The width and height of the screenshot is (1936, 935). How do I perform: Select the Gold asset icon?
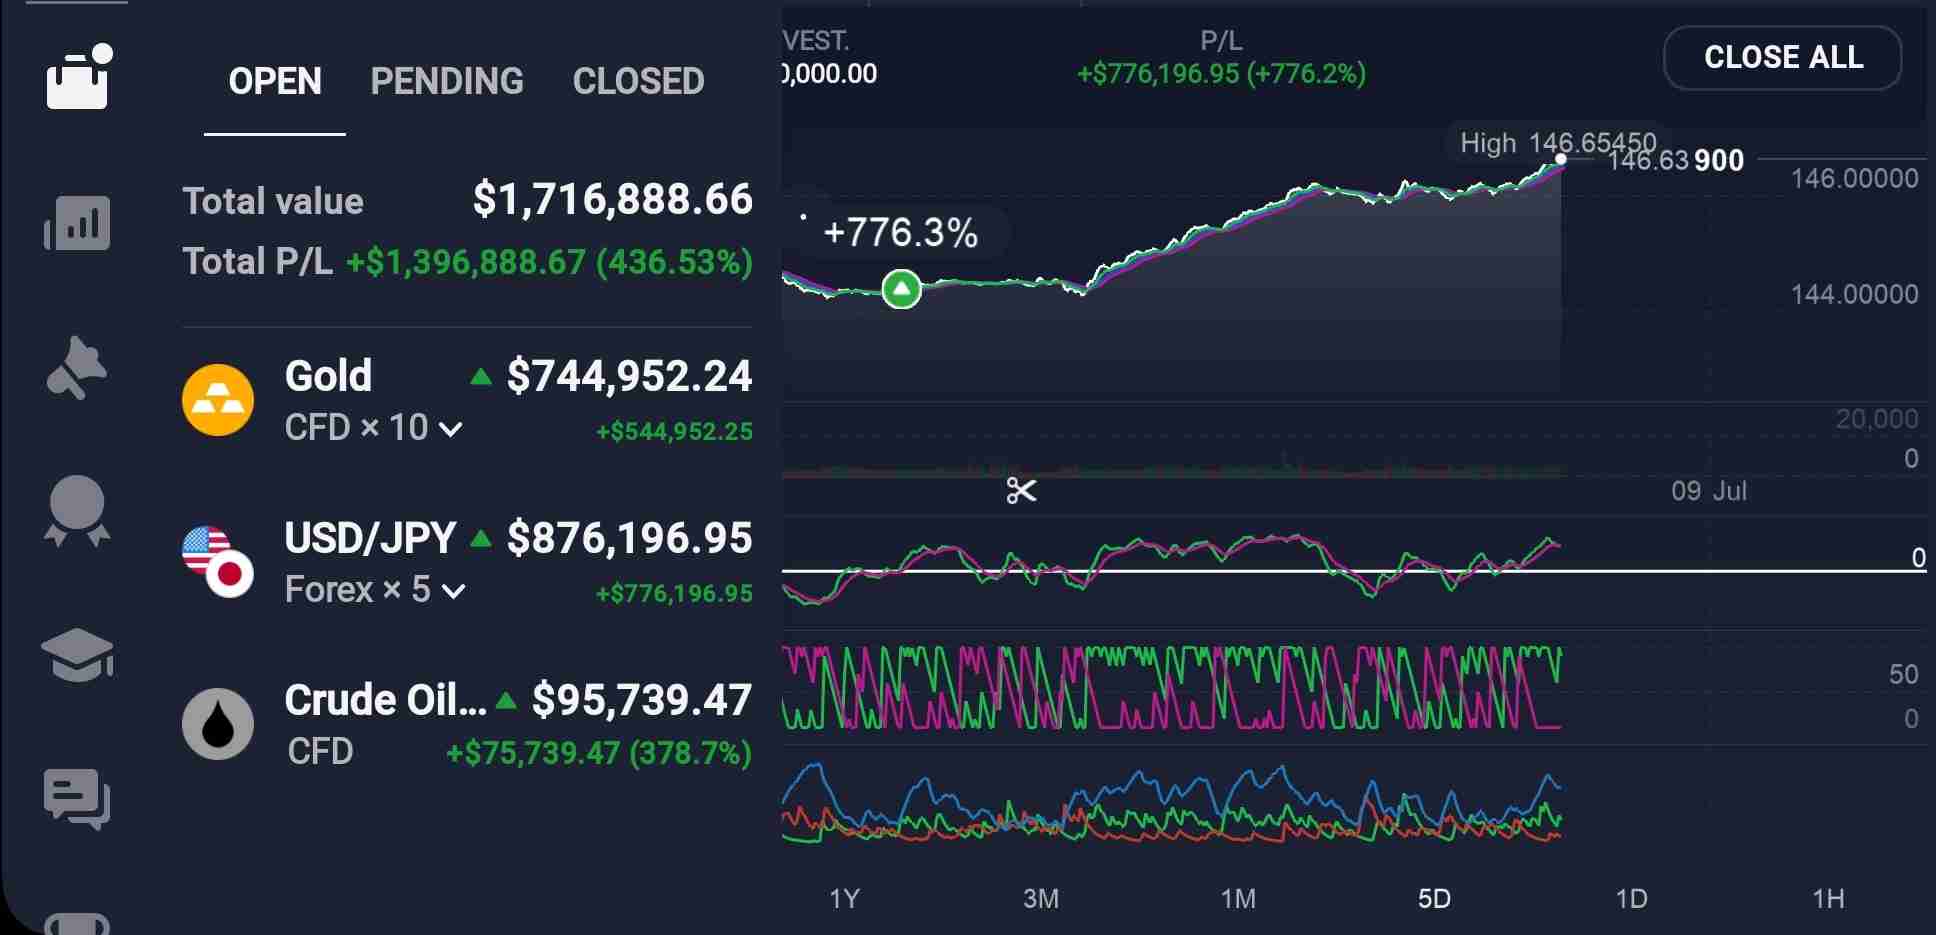point(218,400)
